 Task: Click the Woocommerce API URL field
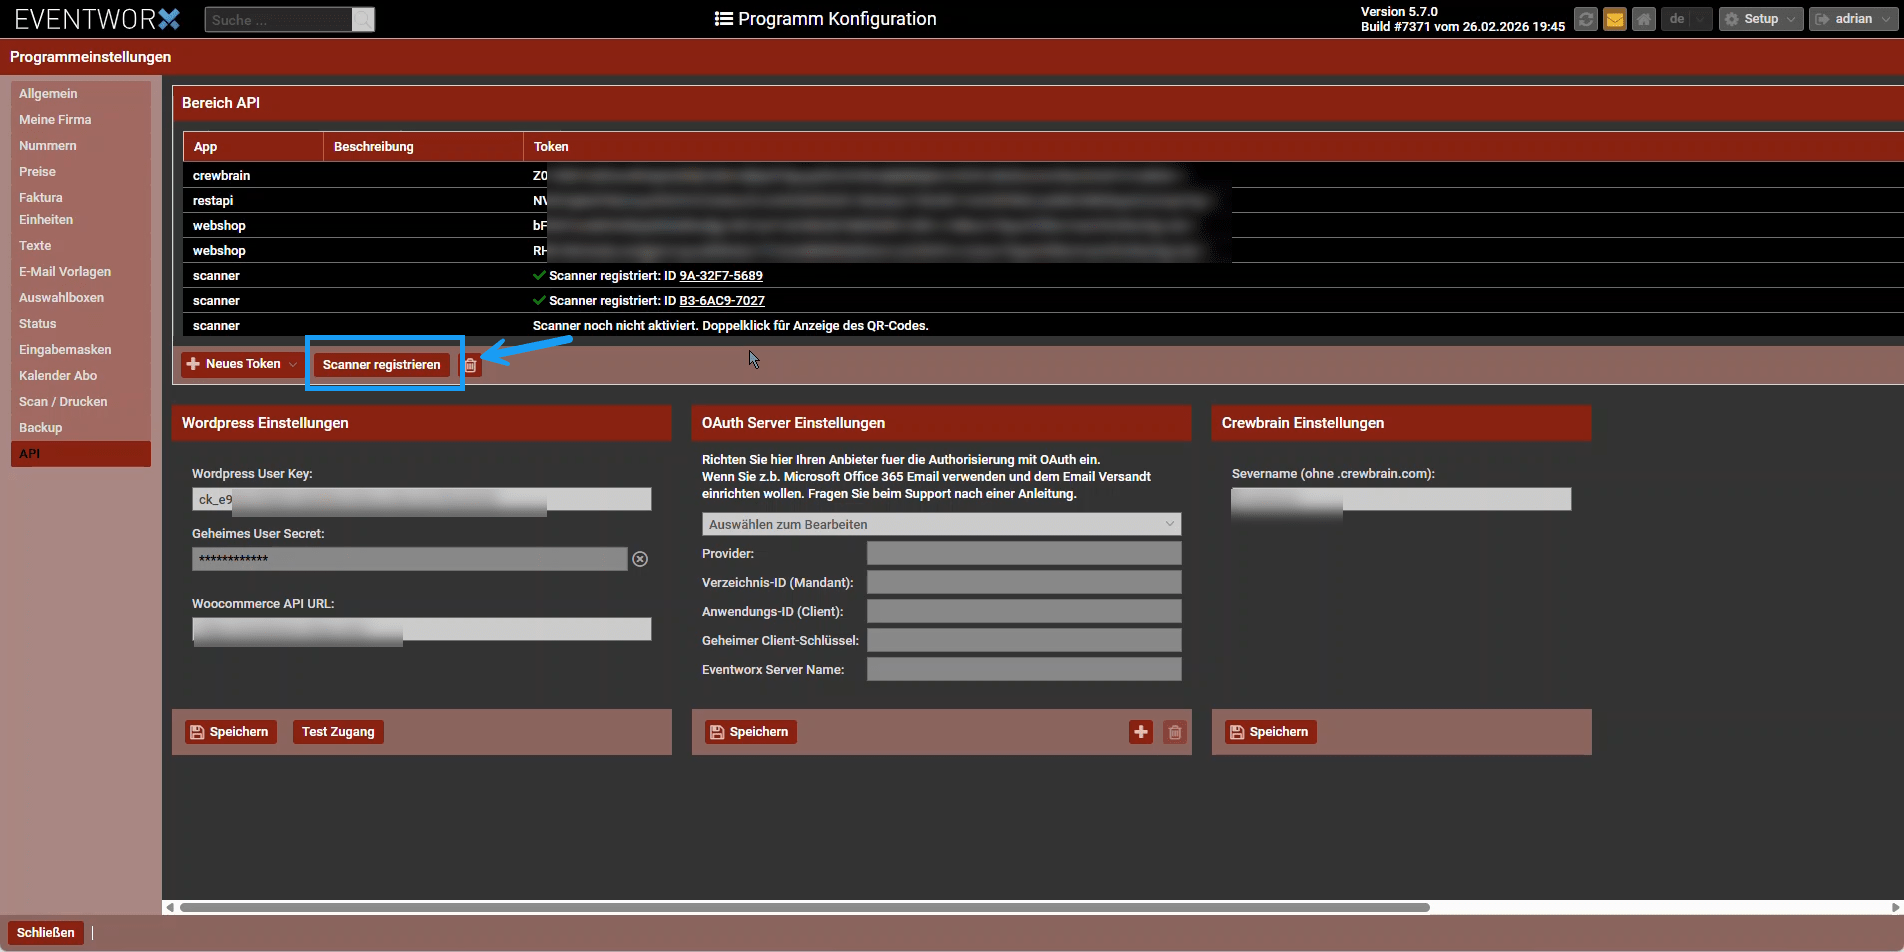[x=421, y=629]
